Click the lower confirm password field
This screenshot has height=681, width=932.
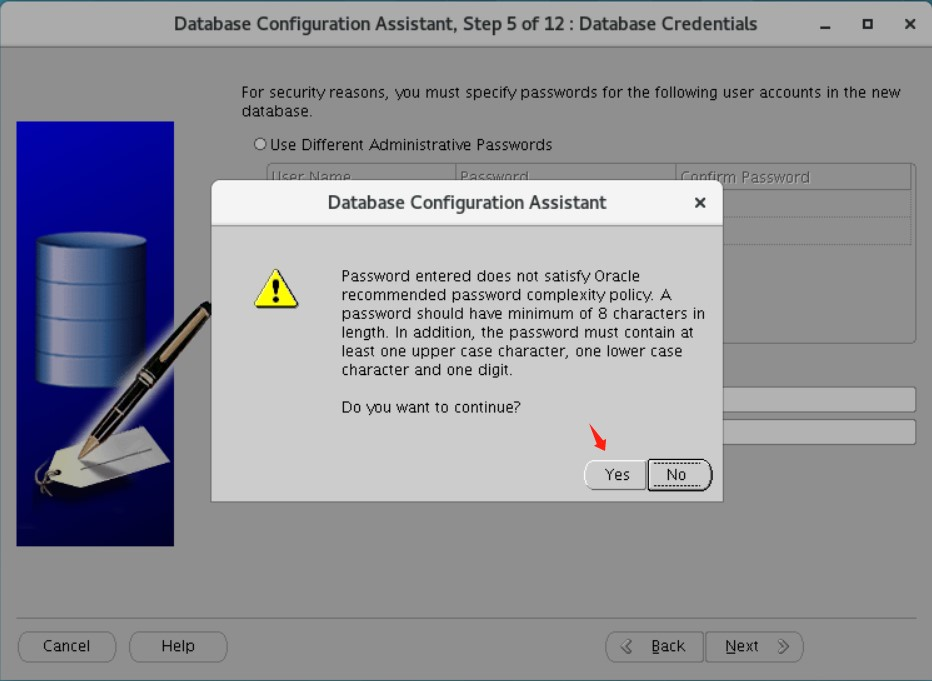(819, 432)
